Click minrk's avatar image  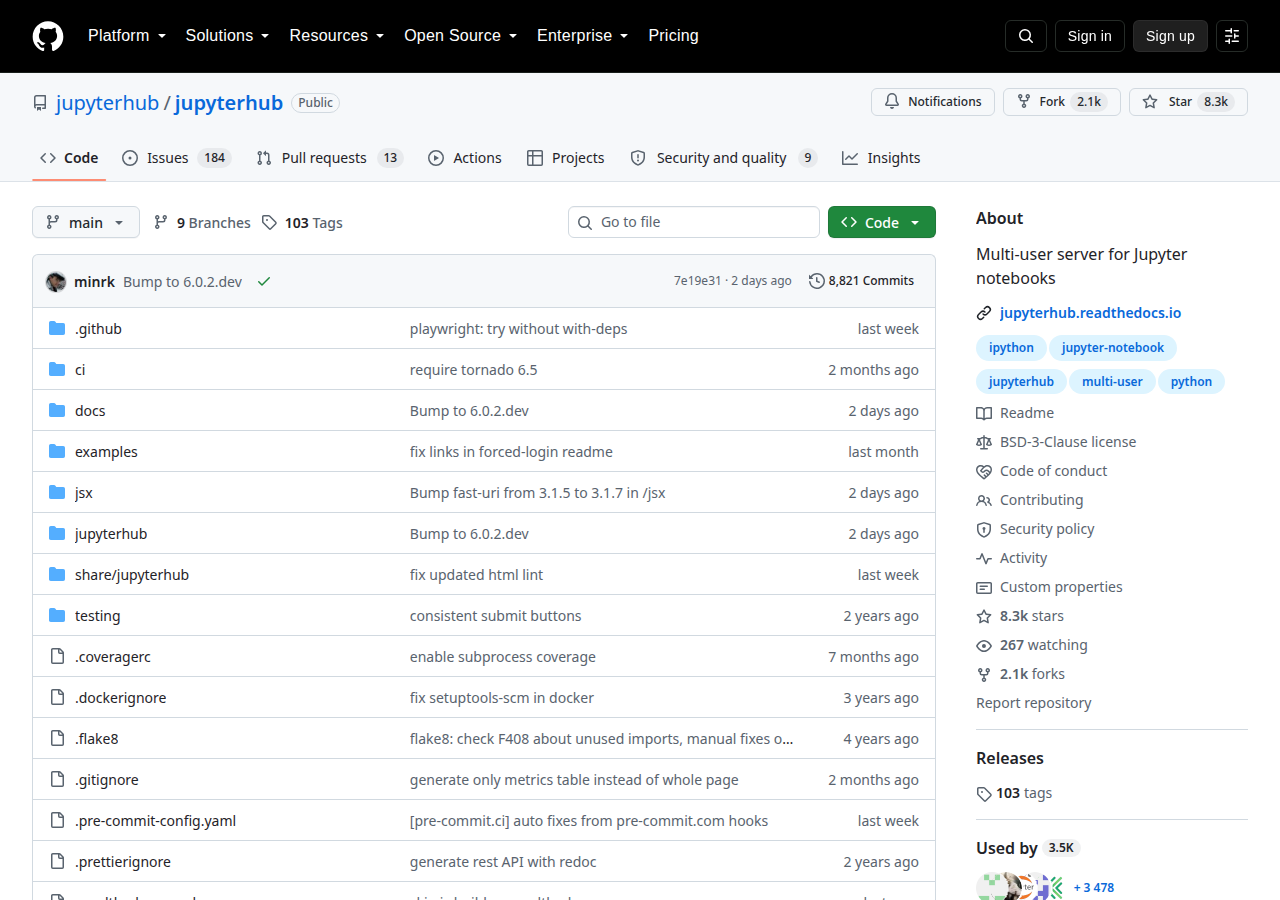click(56, 281)
